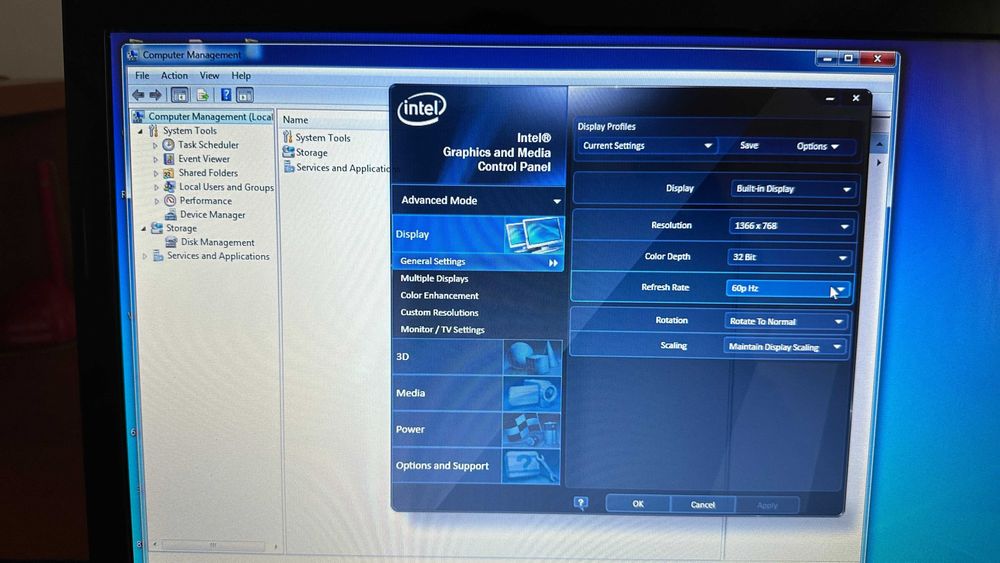The height and width of the screenshot is (563, 1000).
Task: Click the Shared Folders icon in tree
Action: (x=168, y=173)
